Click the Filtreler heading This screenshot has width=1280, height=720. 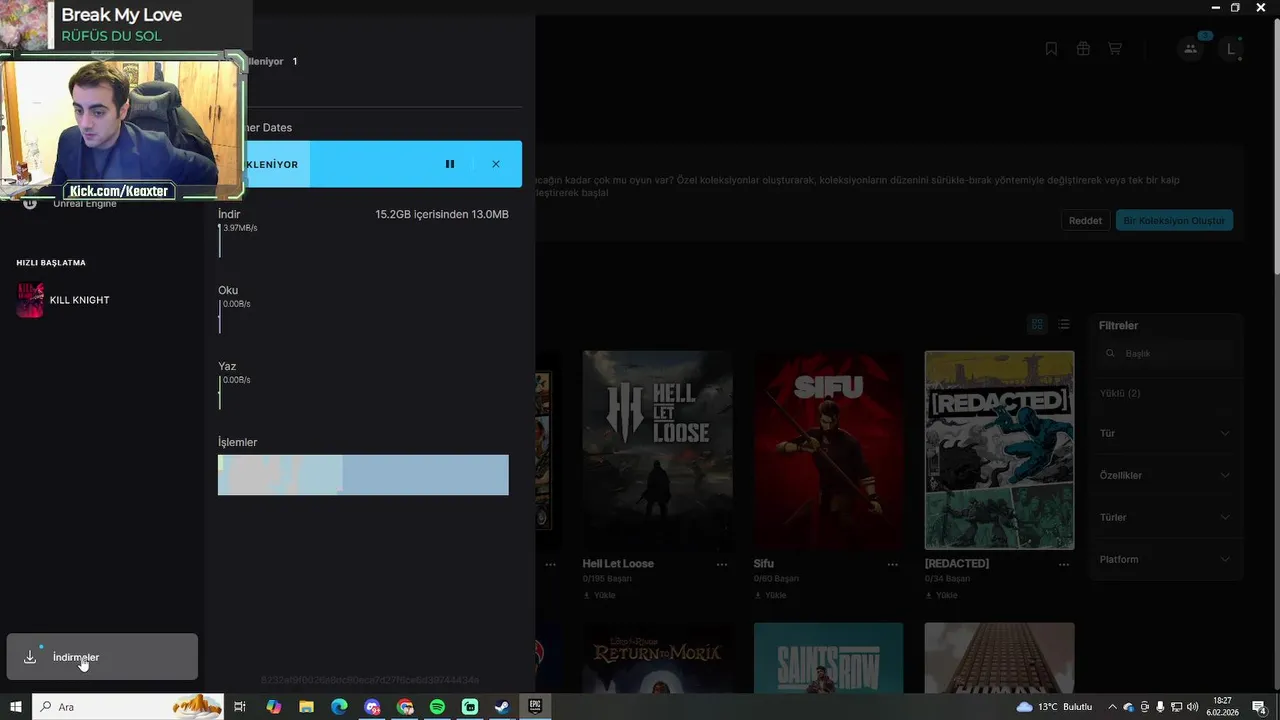pos(1118,326)
